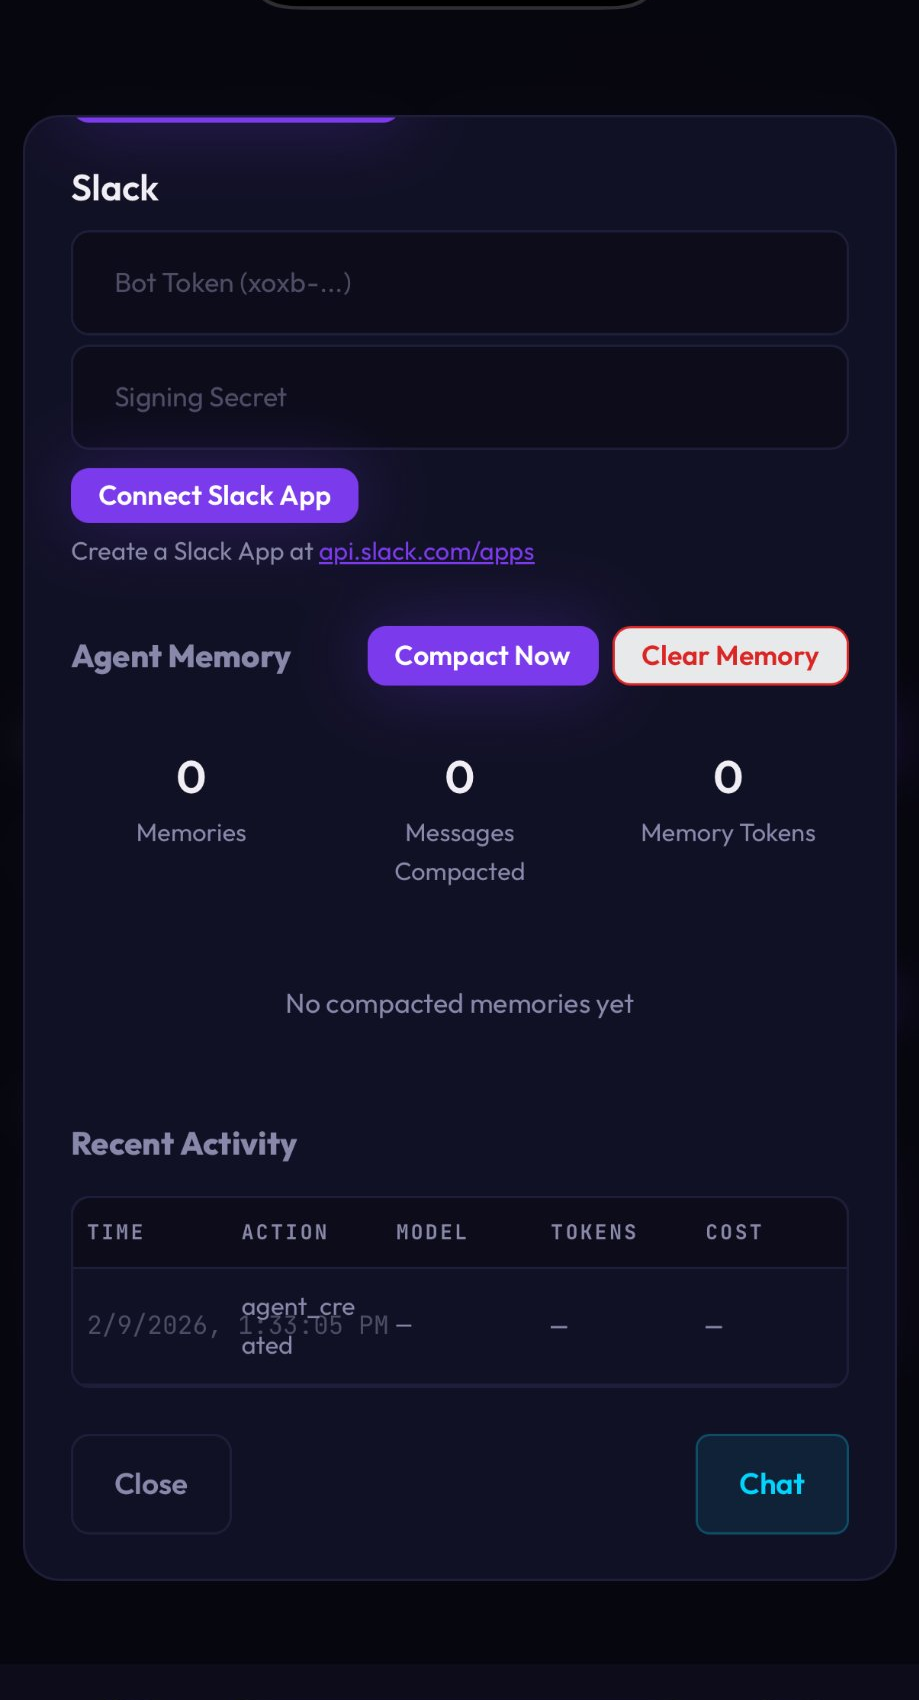Open the api.slack.com/apps link
Screen dimensions: 919x1700
pos(426,551)
